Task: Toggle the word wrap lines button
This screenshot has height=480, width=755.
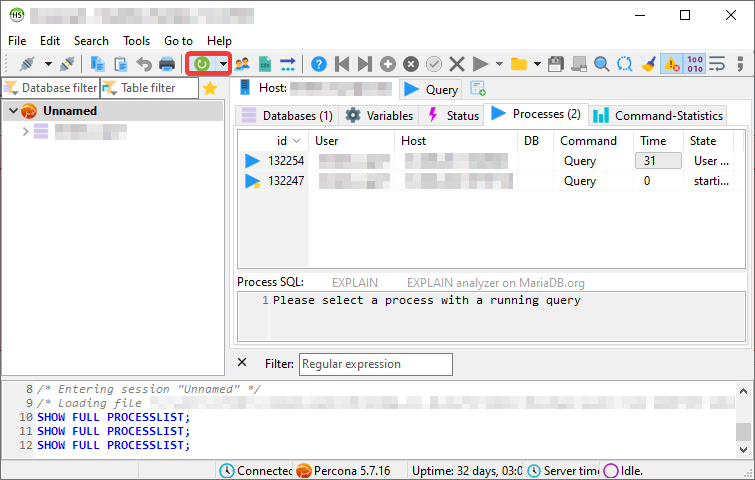Action: (718, 64)
